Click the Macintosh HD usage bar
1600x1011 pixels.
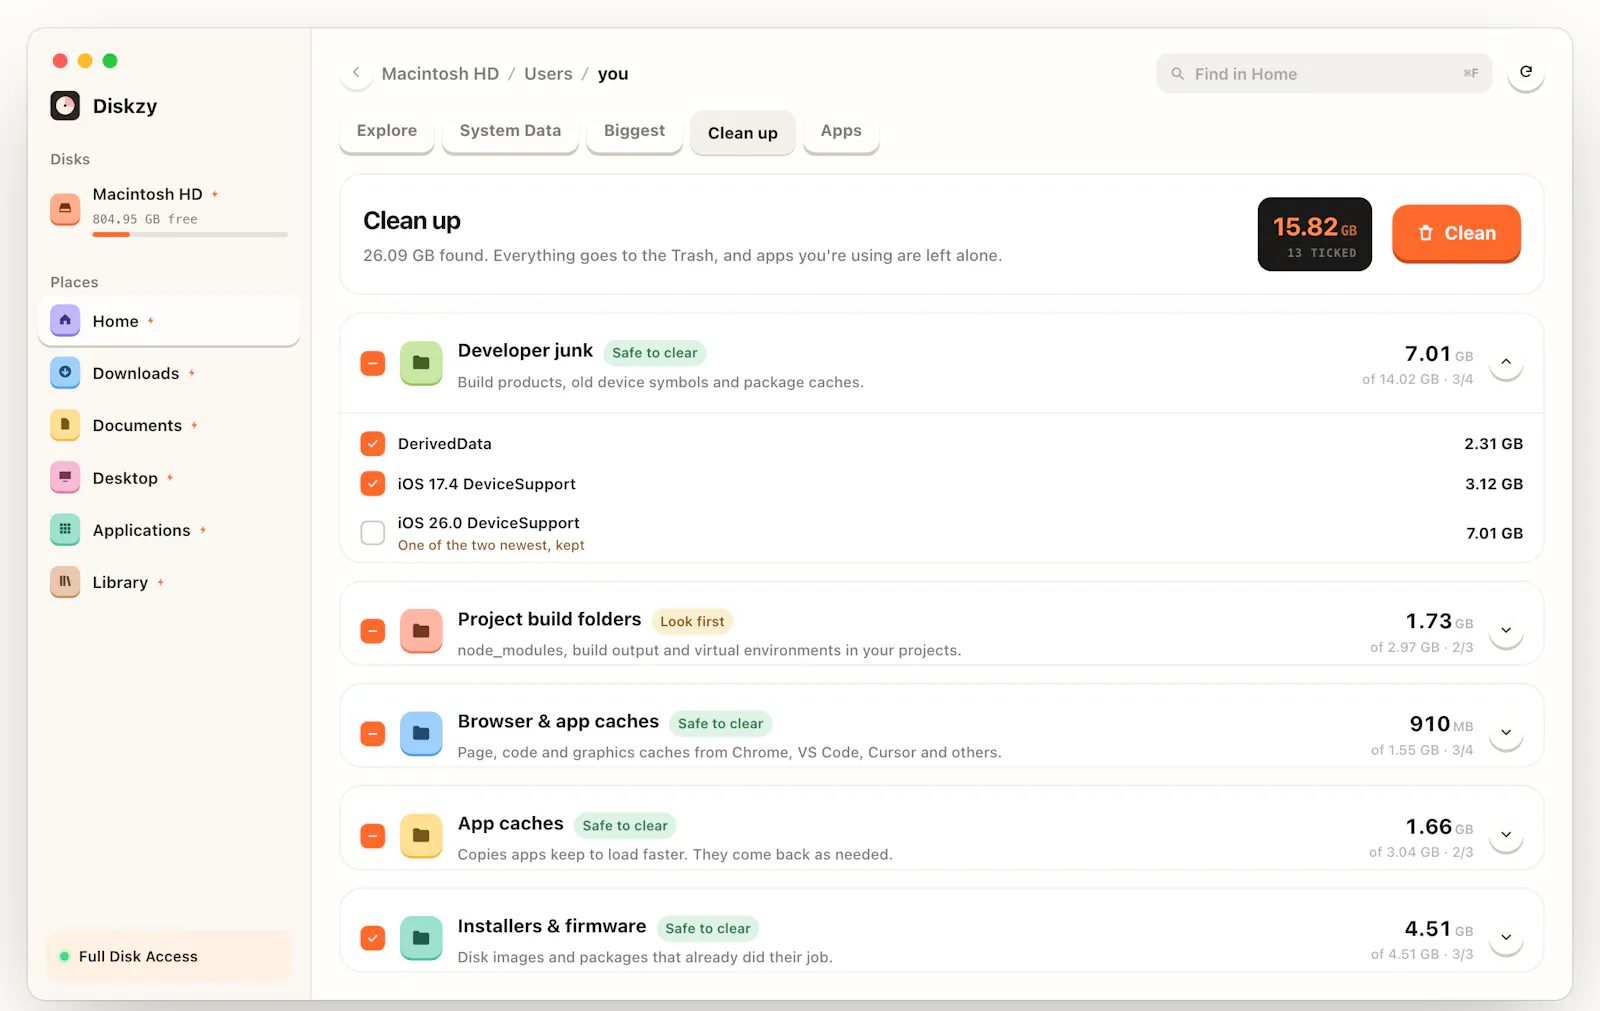190,235
